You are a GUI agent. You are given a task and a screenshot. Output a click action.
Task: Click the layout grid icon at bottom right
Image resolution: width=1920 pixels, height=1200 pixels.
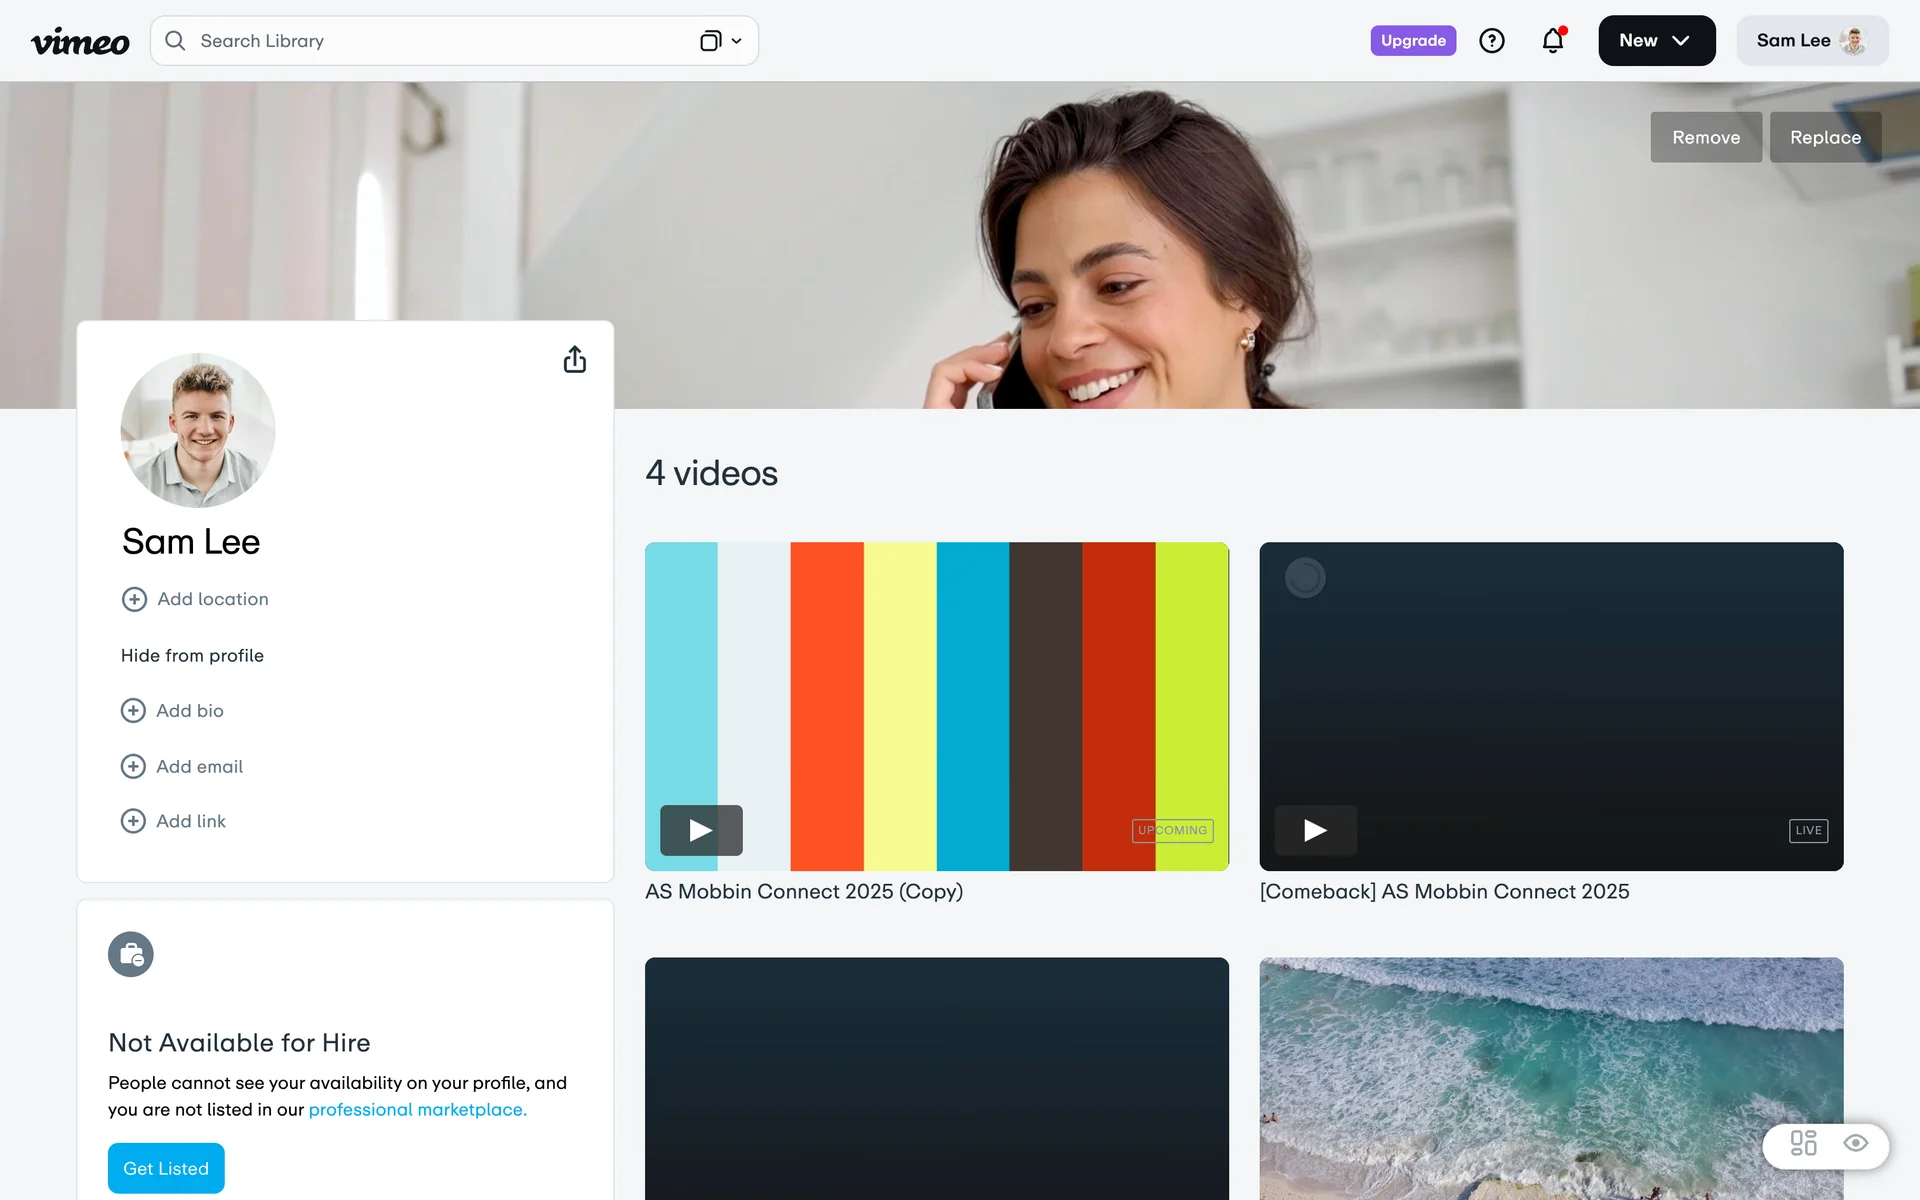coord(1803,1143)
